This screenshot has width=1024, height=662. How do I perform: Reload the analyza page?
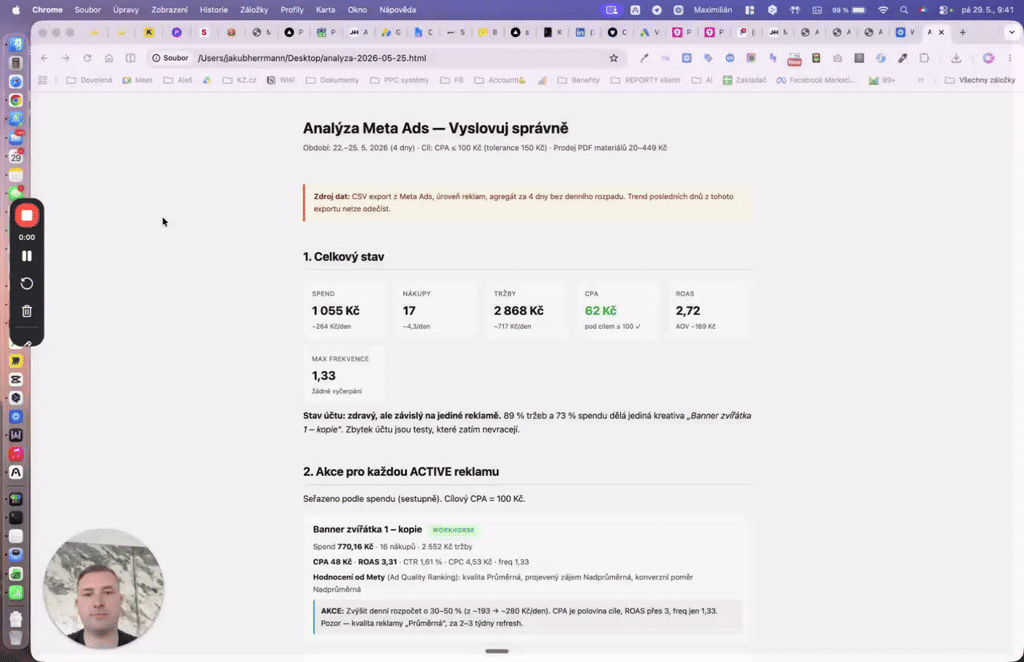[x=88, y=58]
